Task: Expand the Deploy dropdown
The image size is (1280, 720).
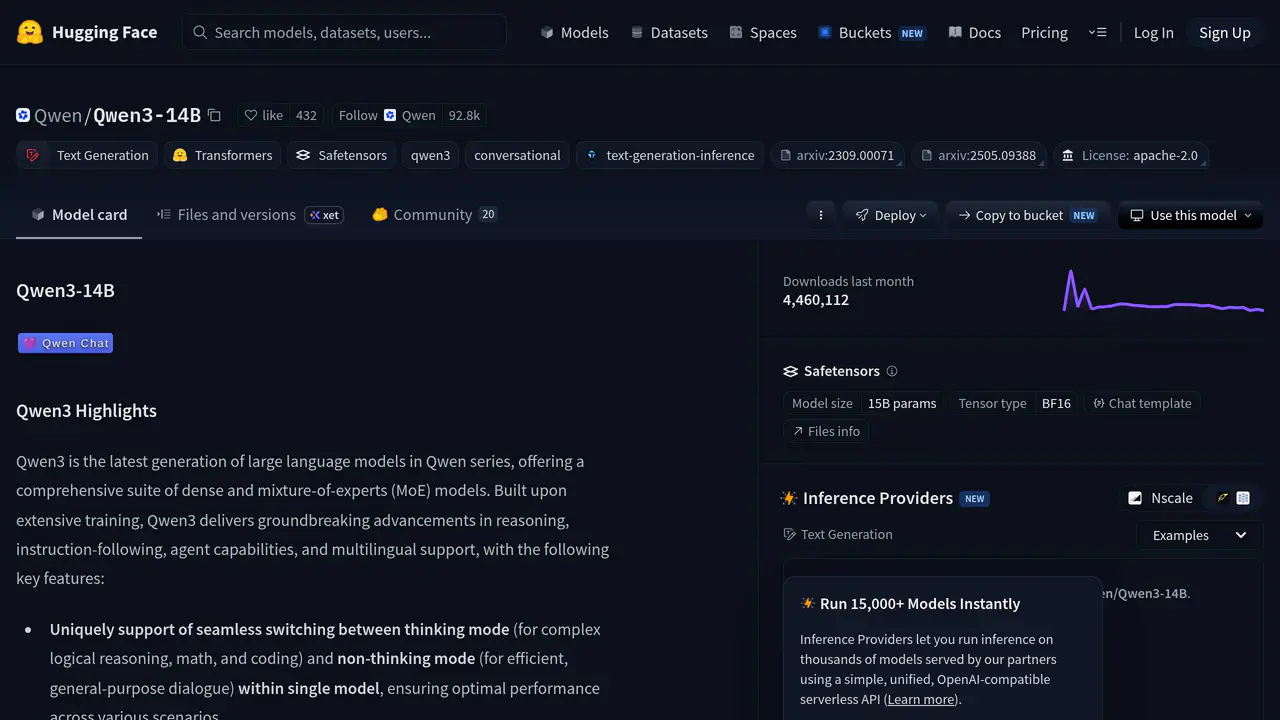Action: [891, 215]
